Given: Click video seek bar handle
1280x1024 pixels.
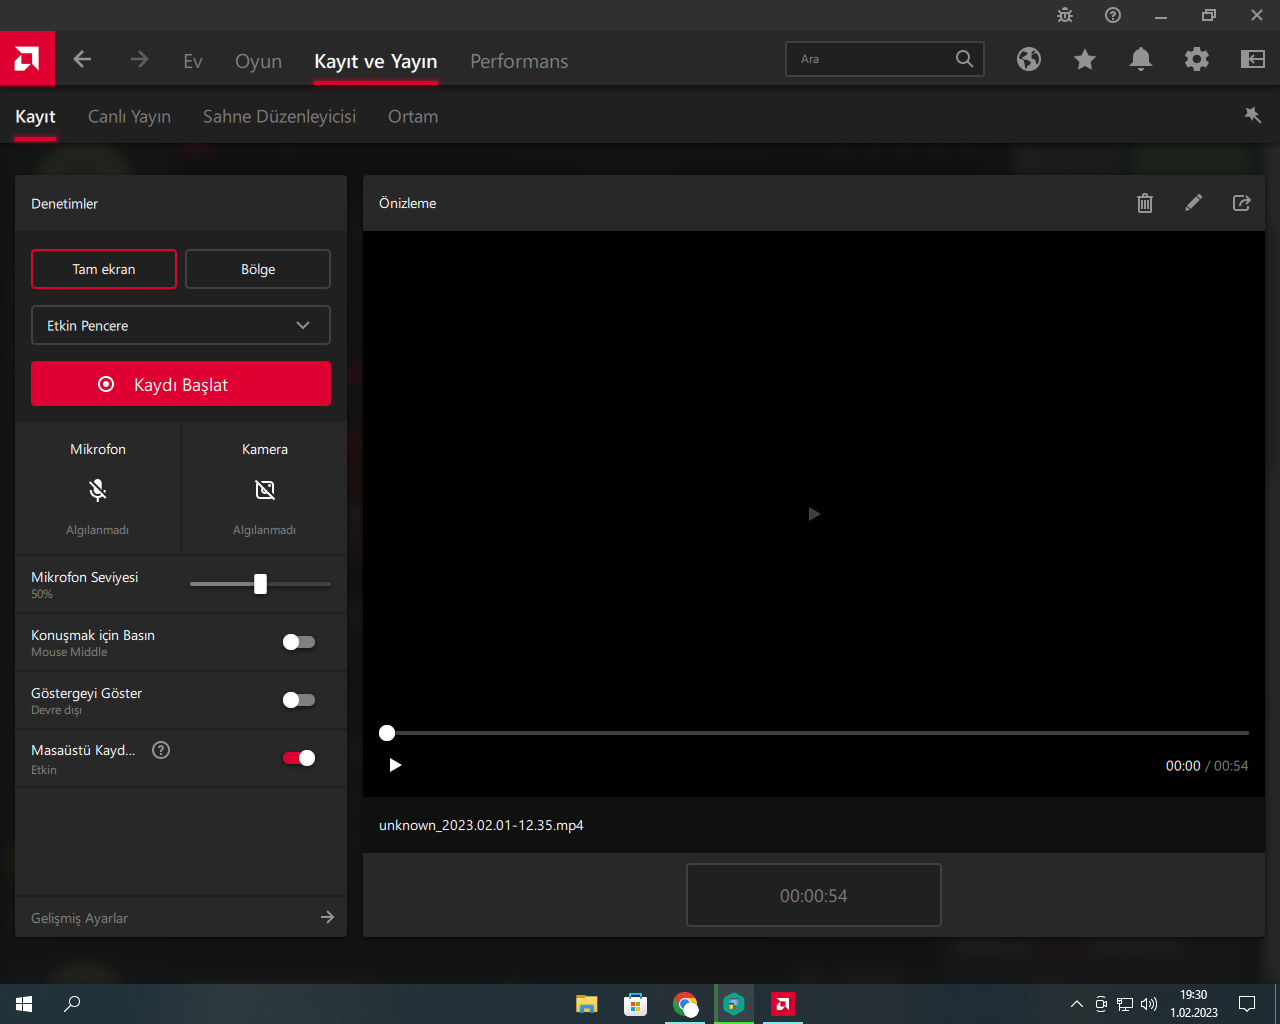Looking at the screenshot, I should click(x=387, y=733).
